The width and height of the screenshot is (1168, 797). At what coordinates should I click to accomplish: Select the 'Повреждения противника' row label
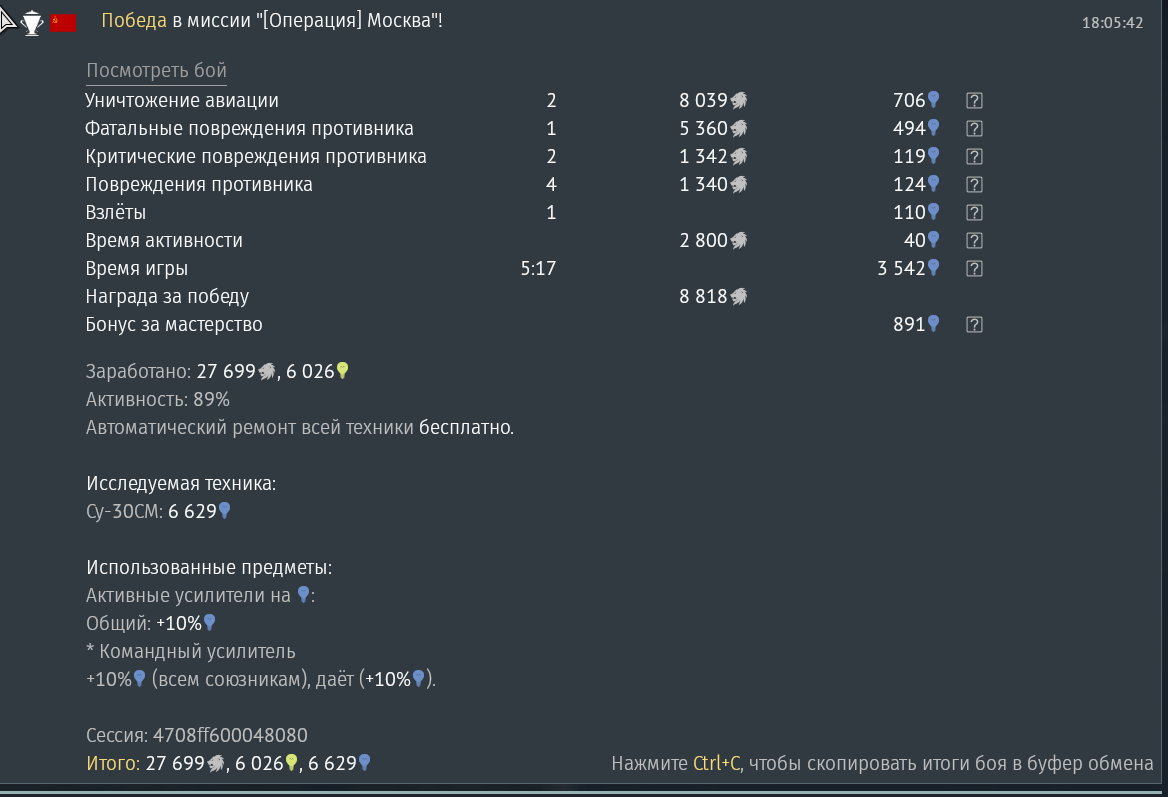click(x=199, y=185)
